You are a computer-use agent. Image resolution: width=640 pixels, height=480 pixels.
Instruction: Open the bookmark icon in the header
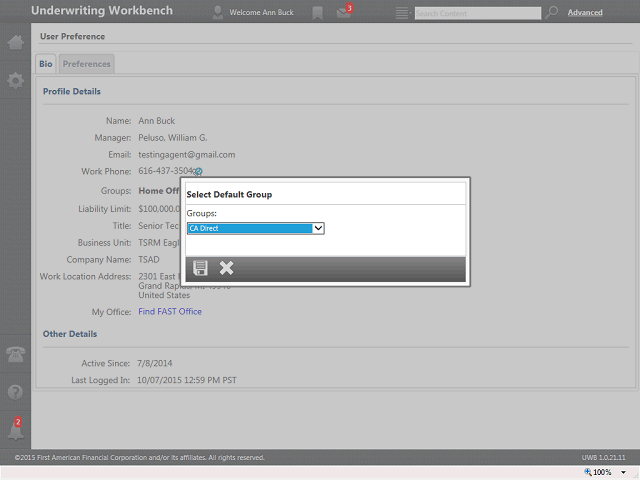pyautogui.click(x=317, y=13)
